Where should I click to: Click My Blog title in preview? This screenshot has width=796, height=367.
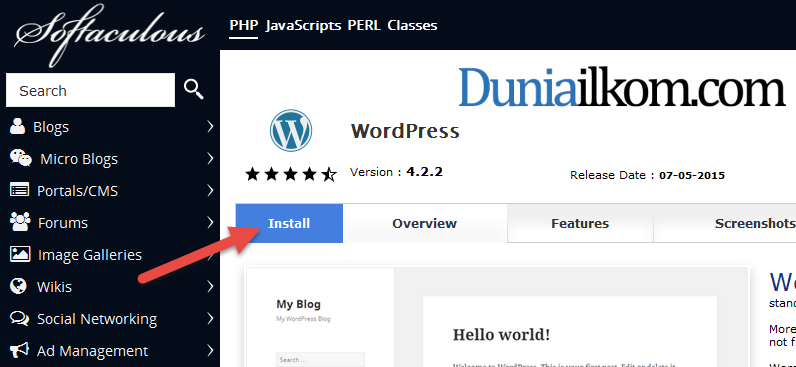pyautogui.click(x=298, y=304)
